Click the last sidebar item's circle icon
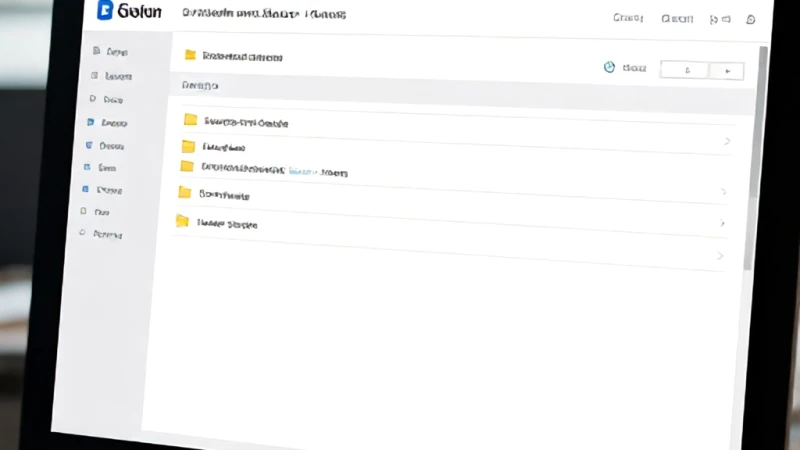The width and height of the screenshot is (800, 450). pyautogui.click(x=82, y=233)
